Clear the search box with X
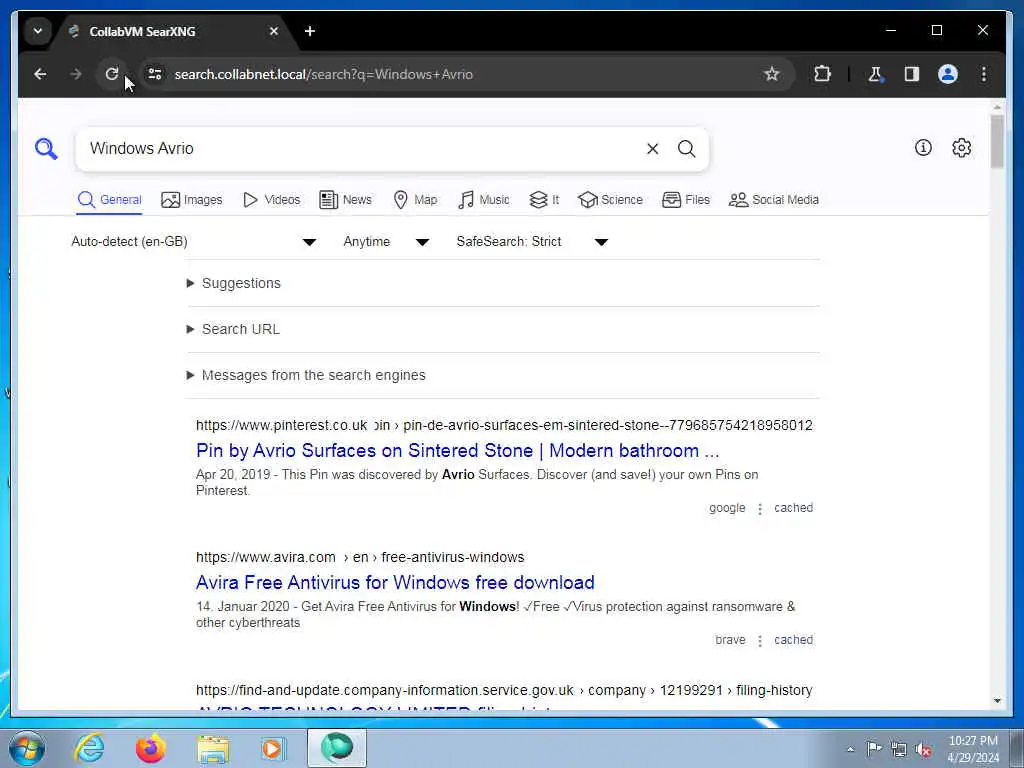This screenshot has height=768, width=1024. [x=652, y=149]
